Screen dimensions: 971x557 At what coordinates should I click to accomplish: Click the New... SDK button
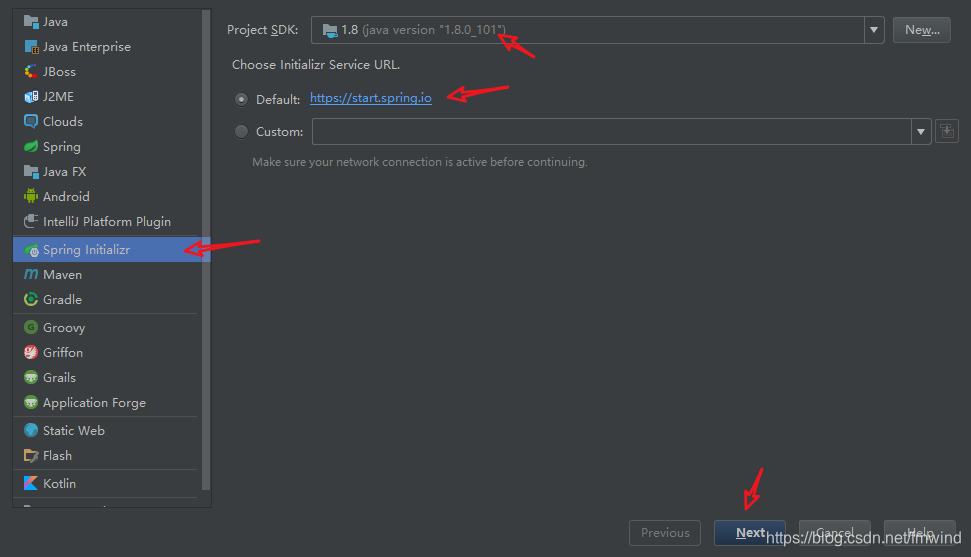pos(921,30)
